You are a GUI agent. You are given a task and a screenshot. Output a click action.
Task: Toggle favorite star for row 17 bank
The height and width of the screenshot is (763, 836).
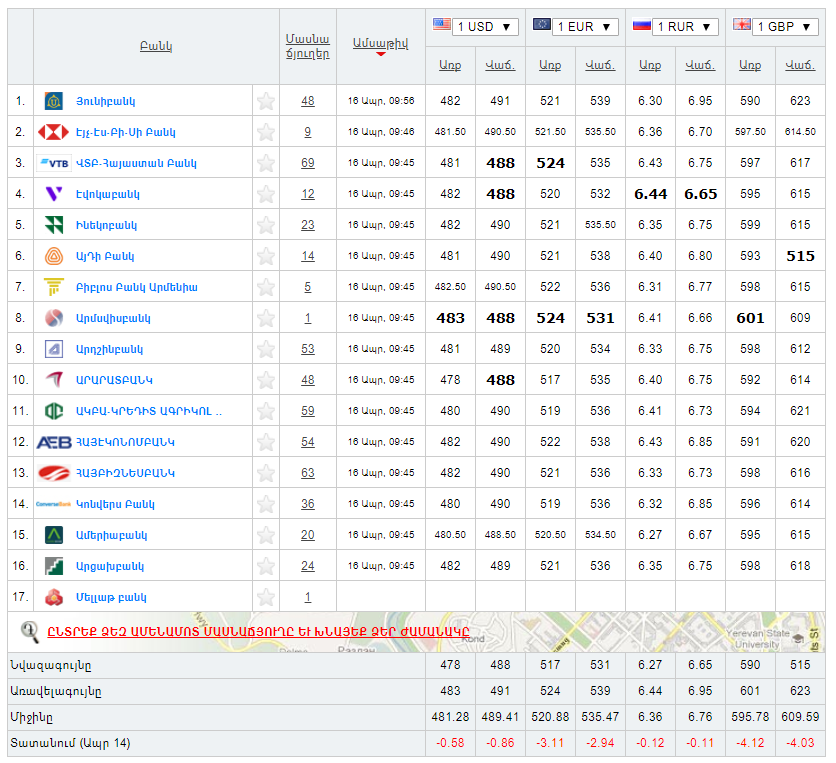pyautogui.click(x=266, y=597)
